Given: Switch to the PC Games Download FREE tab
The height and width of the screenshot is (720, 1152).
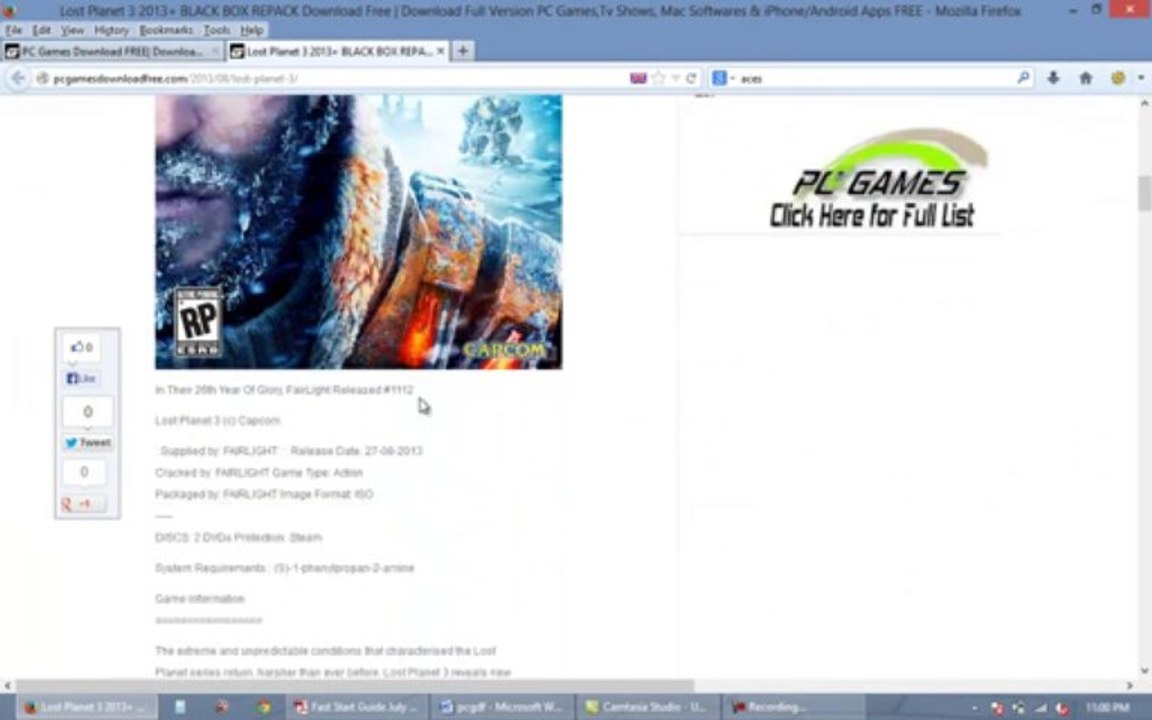Looking at the screenshot, I should (110, 51).
